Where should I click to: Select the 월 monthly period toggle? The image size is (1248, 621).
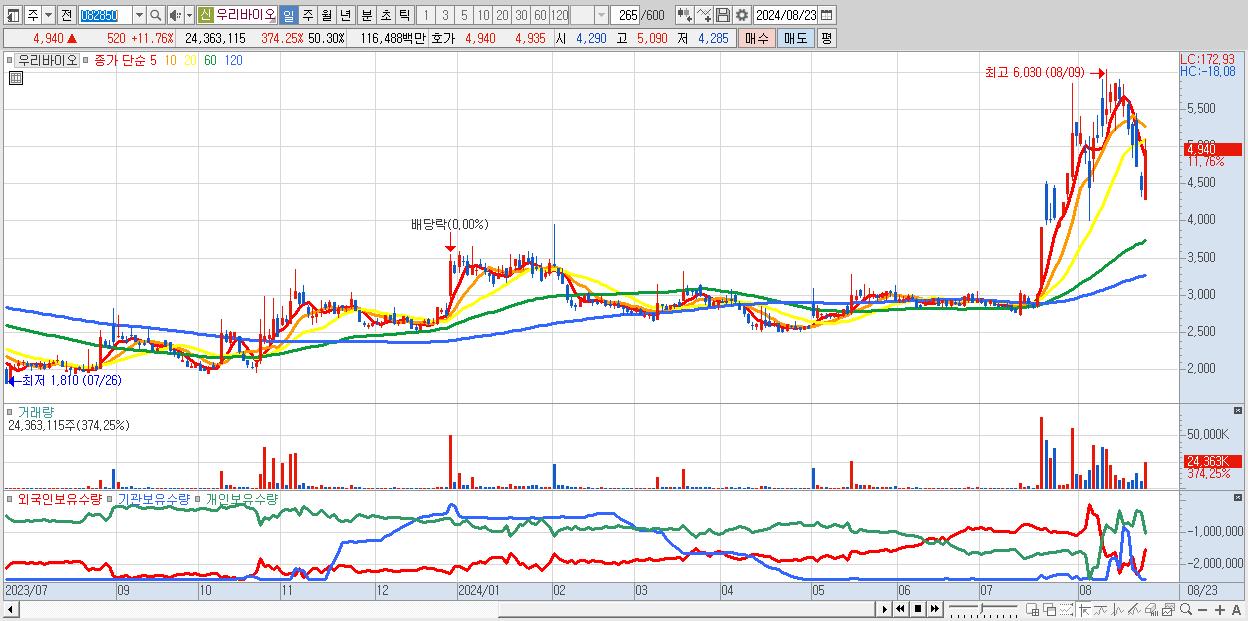pos(326,15)
